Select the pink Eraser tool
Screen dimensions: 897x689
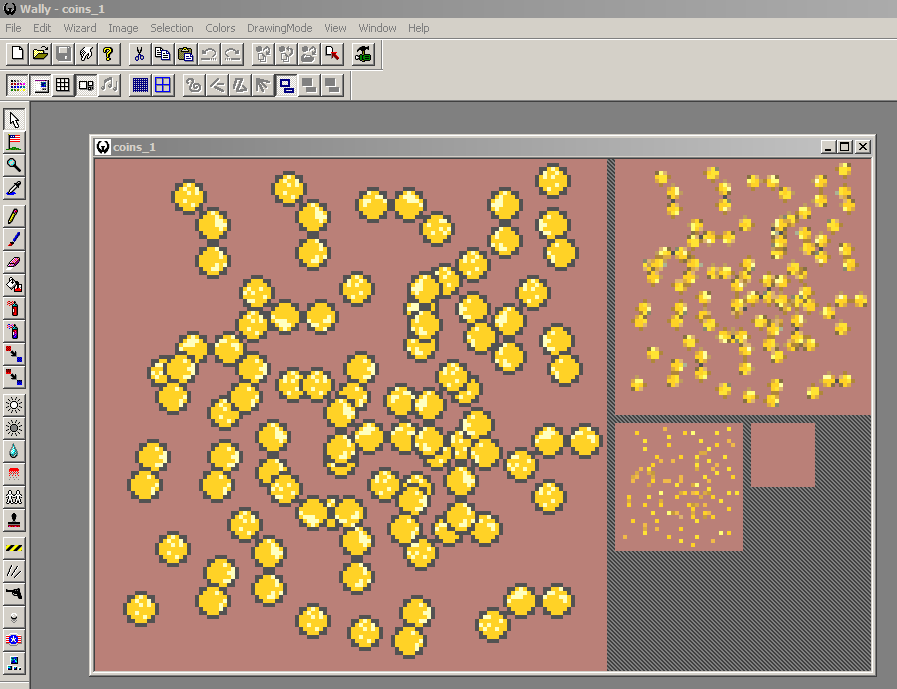(14, 262)
